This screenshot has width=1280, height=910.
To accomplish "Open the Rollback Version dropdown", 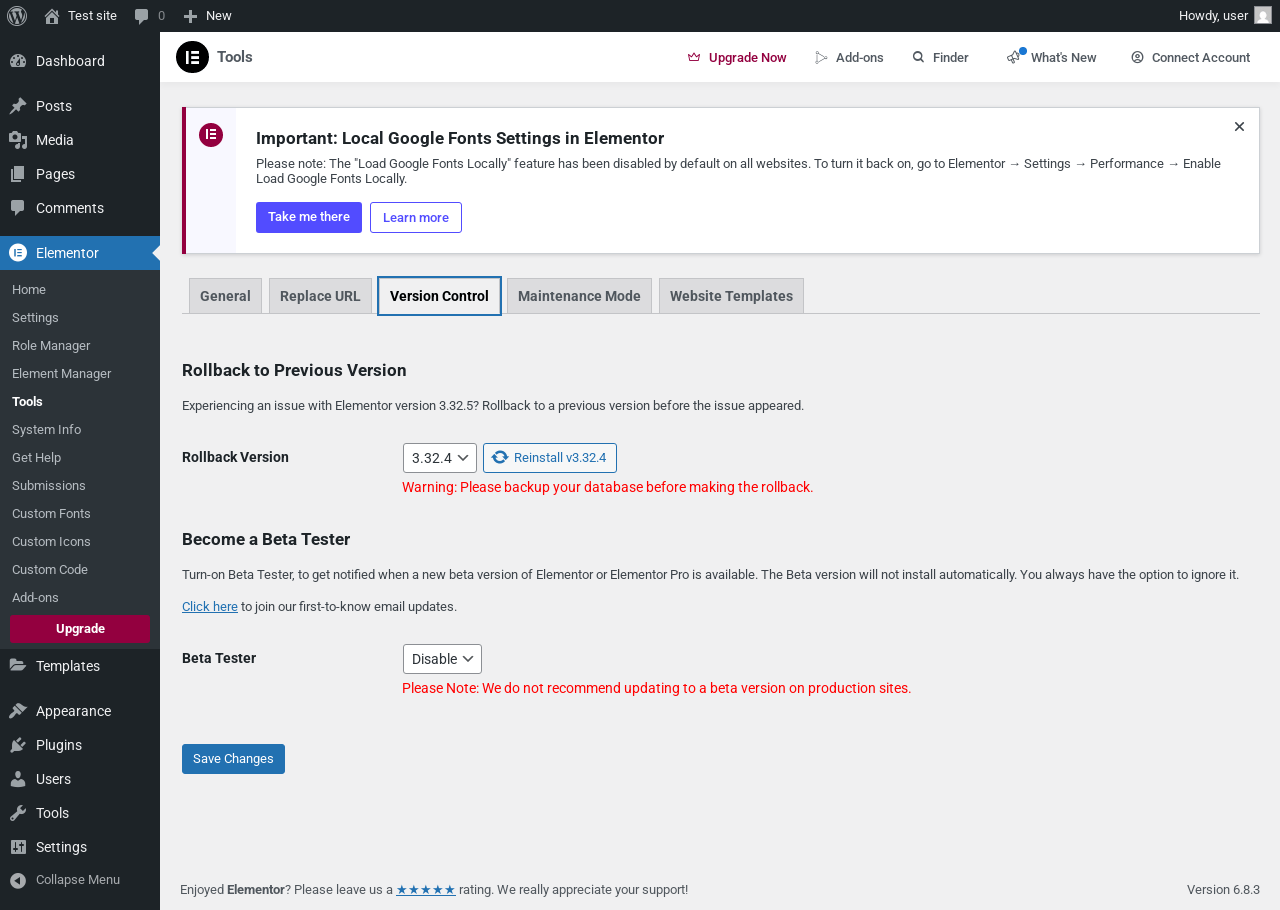I will (440, 458).
